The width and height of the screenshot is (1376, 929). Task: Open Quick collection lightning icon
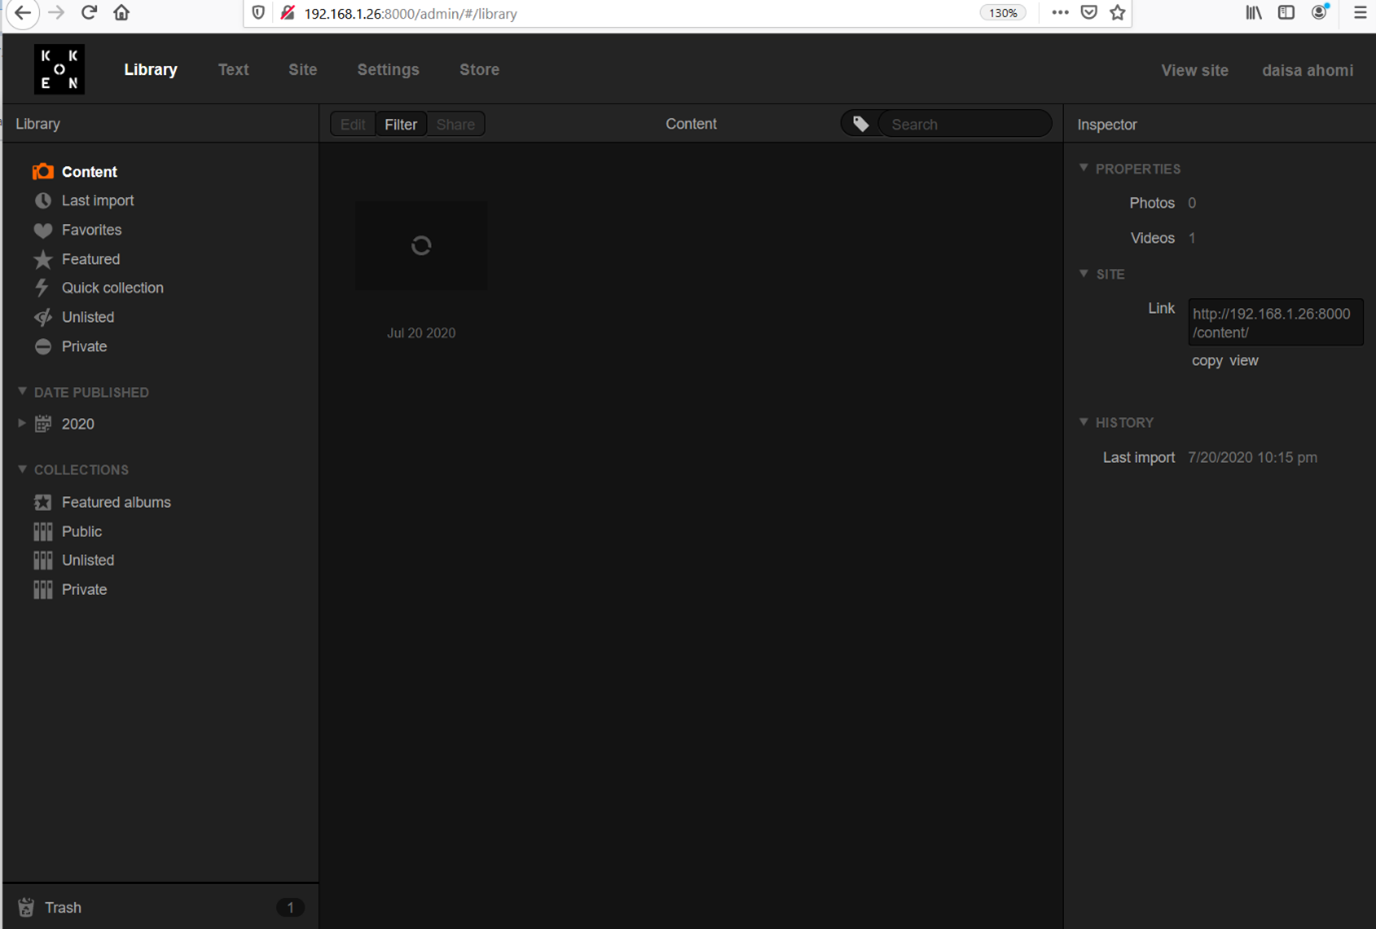pyautogui.click(x=42, y=288)
